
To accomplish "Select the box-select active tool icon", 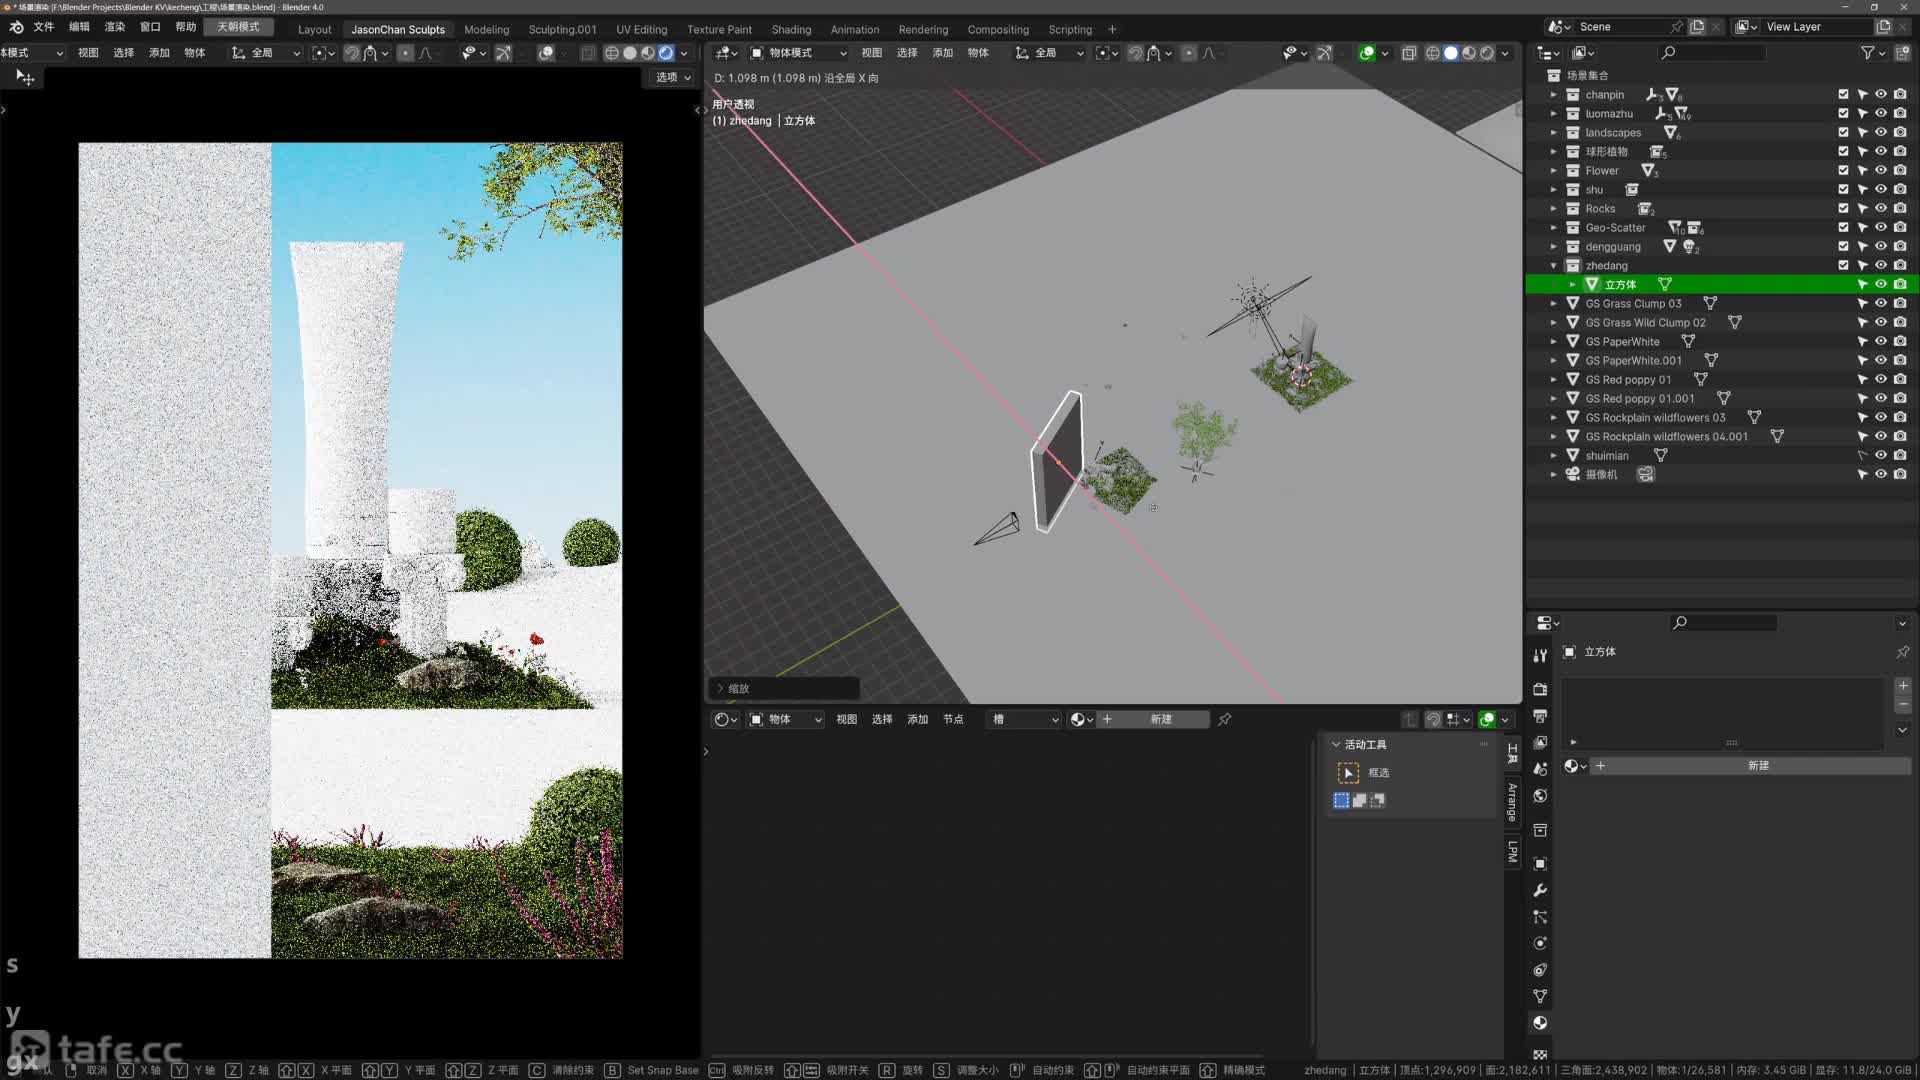I will click(1348, 773).
